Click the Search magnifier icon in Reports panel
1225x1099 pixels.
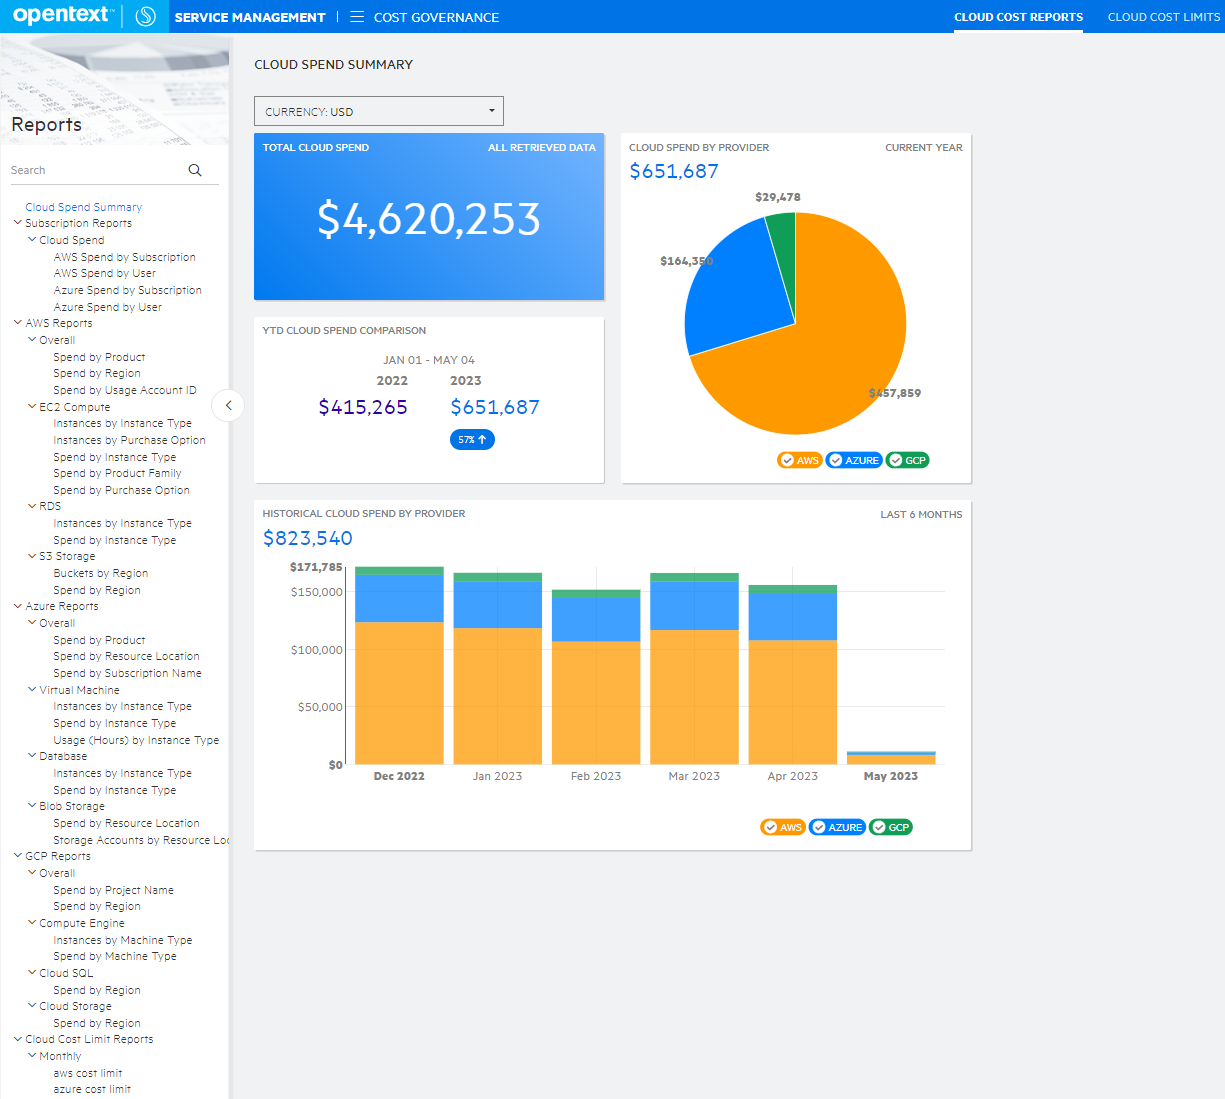(x=195, y=170)
